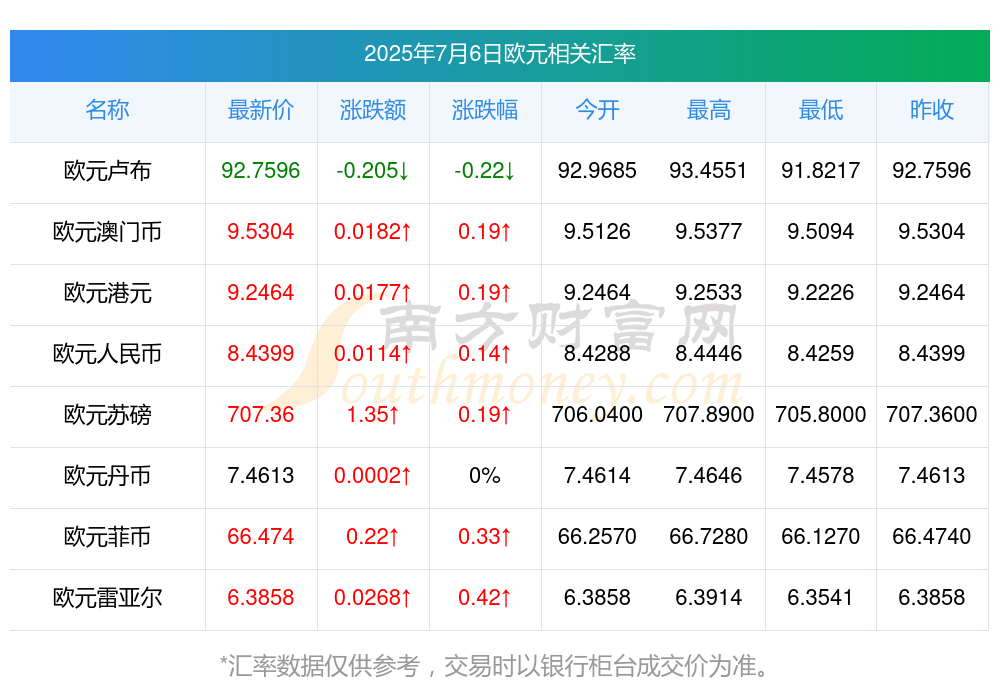Screen dimensions: 1000x698
Task: Select the change percent "0%"
Action: pyautogui.click(x=485, y=475)
